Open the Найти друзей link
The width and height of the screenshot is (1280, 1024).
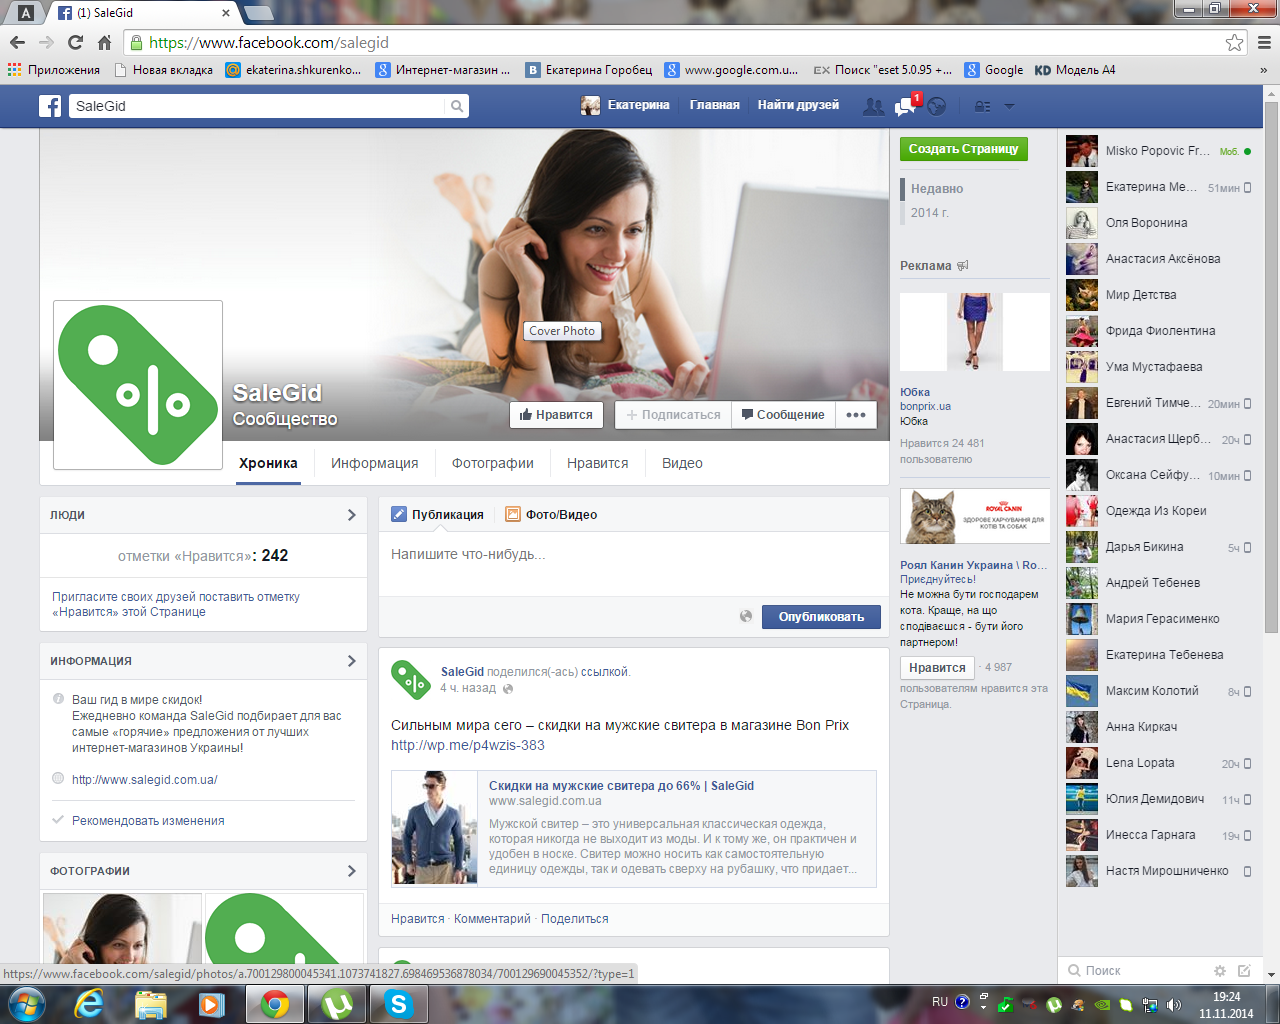[798, 105]
